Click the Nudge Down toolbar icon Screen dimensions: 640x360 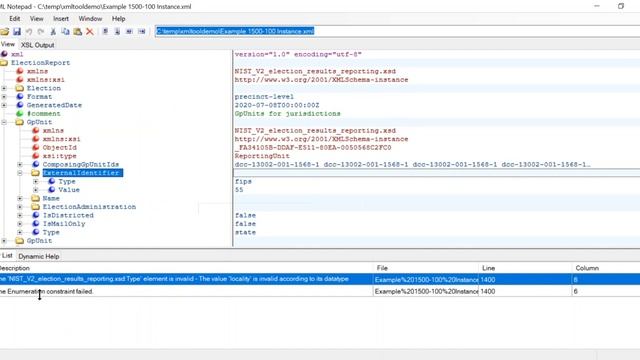point(117,31)
